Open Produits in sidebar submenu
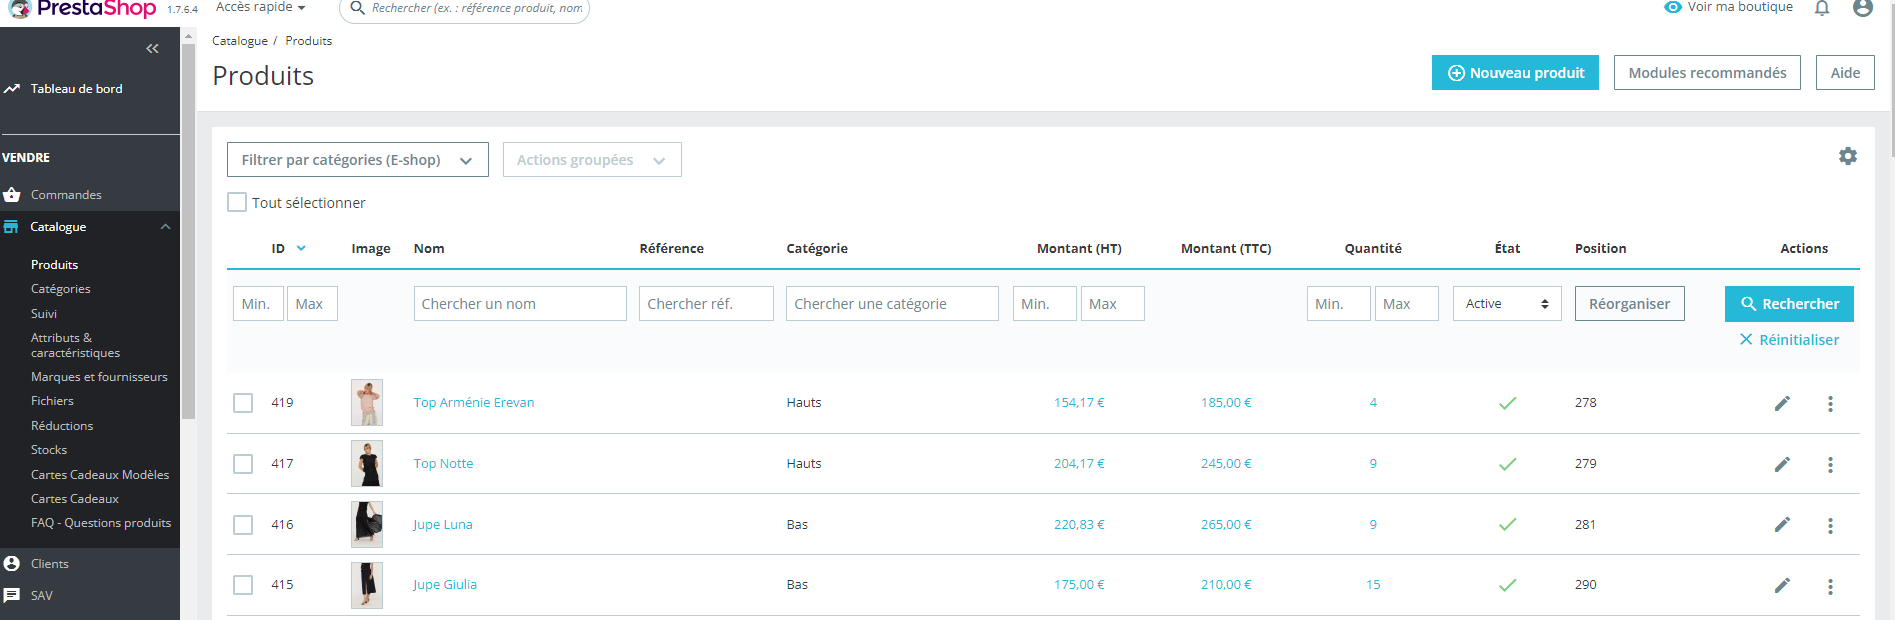The width and height of the screenshot is (1895, 620). click(54, 265)
